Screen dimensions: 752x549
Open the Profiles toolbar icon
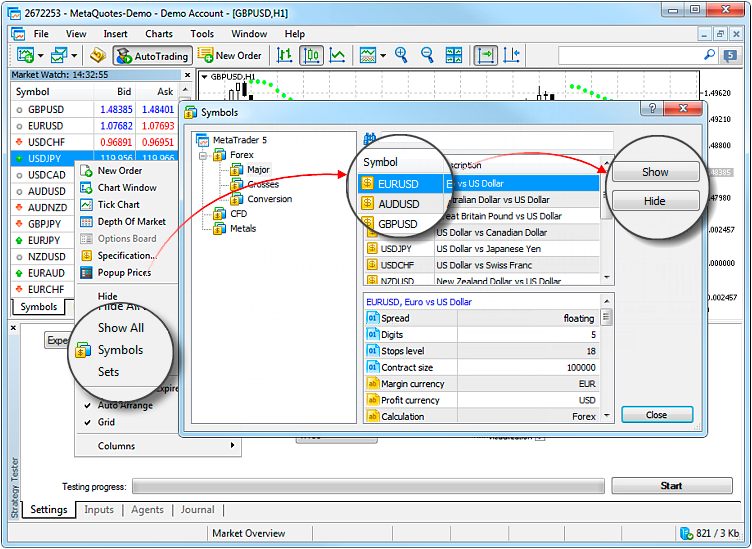tap(59, 55)
